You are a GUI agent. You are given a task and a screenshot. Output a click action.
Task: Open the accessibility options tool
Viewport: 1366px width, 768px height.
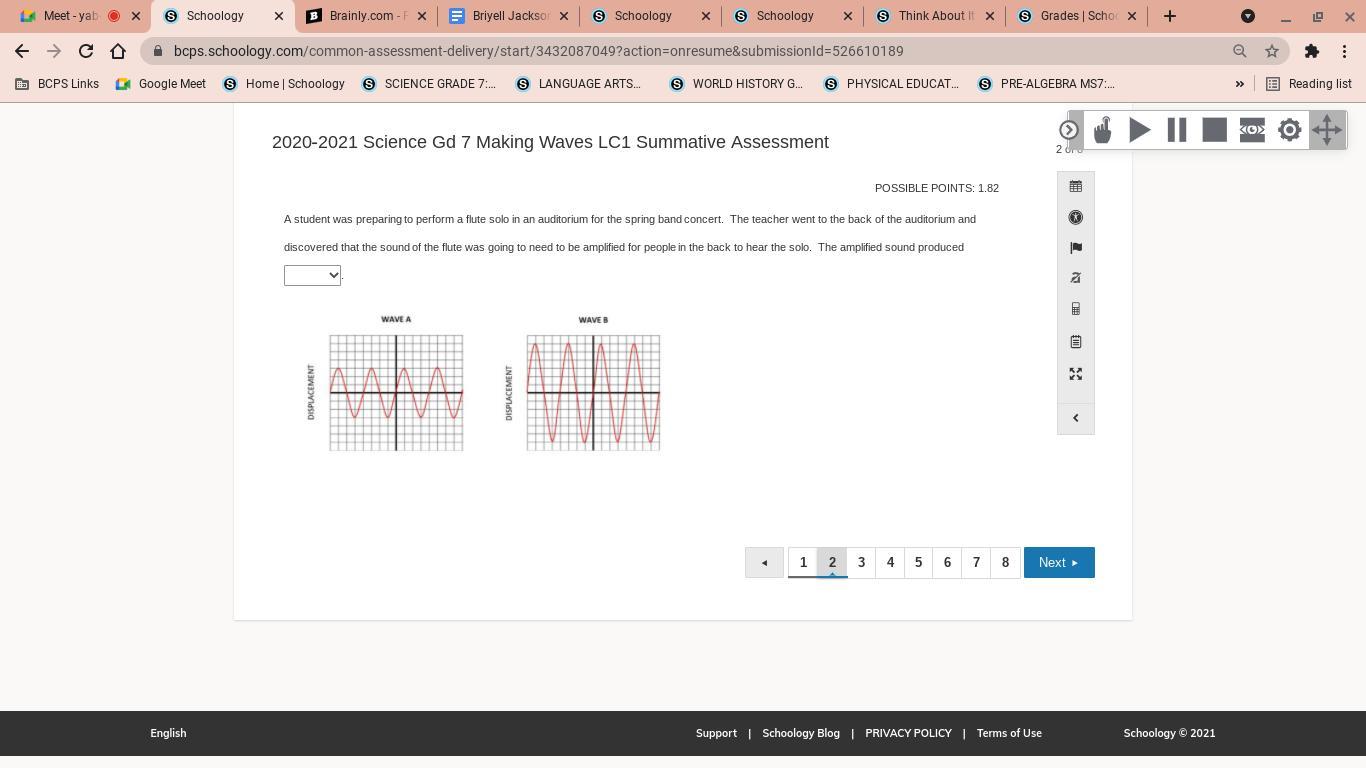1076,217
